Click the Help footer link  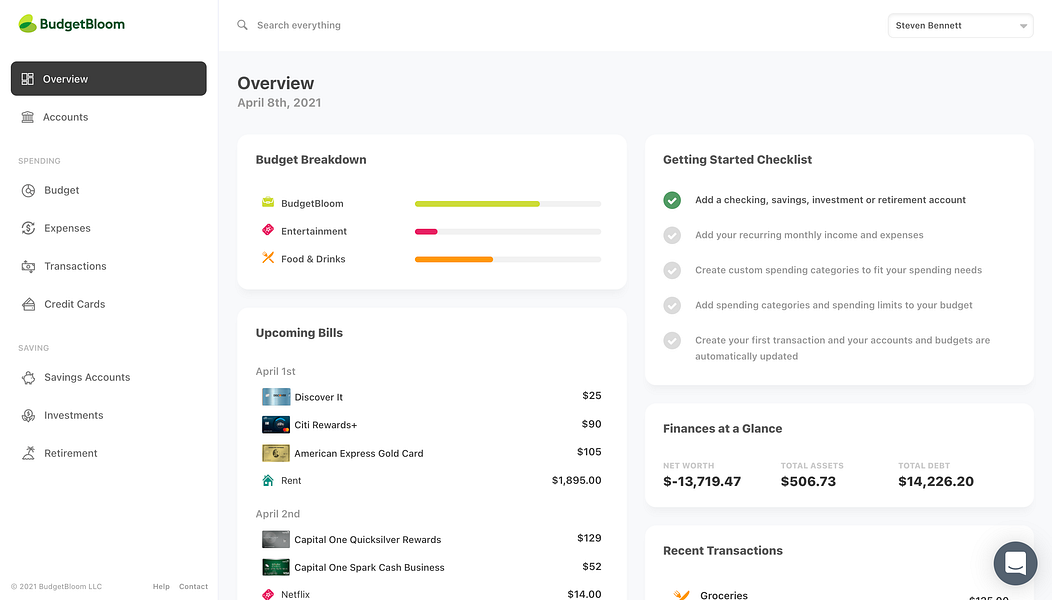161,587
